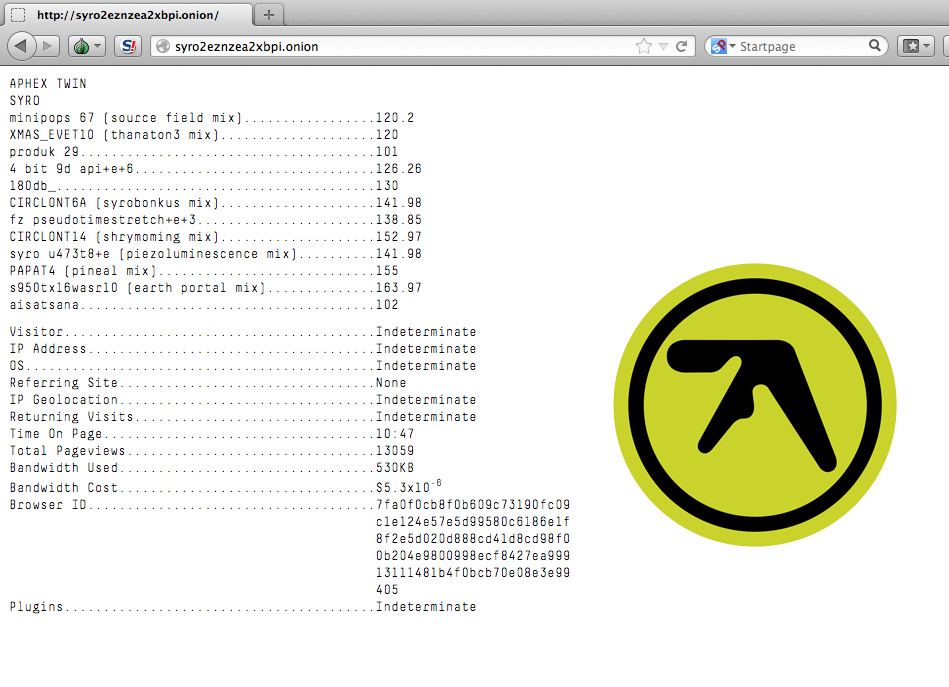This screenshot has height=687, width=949.
Task: Click the NoScript S! icon
Action: 128,46
